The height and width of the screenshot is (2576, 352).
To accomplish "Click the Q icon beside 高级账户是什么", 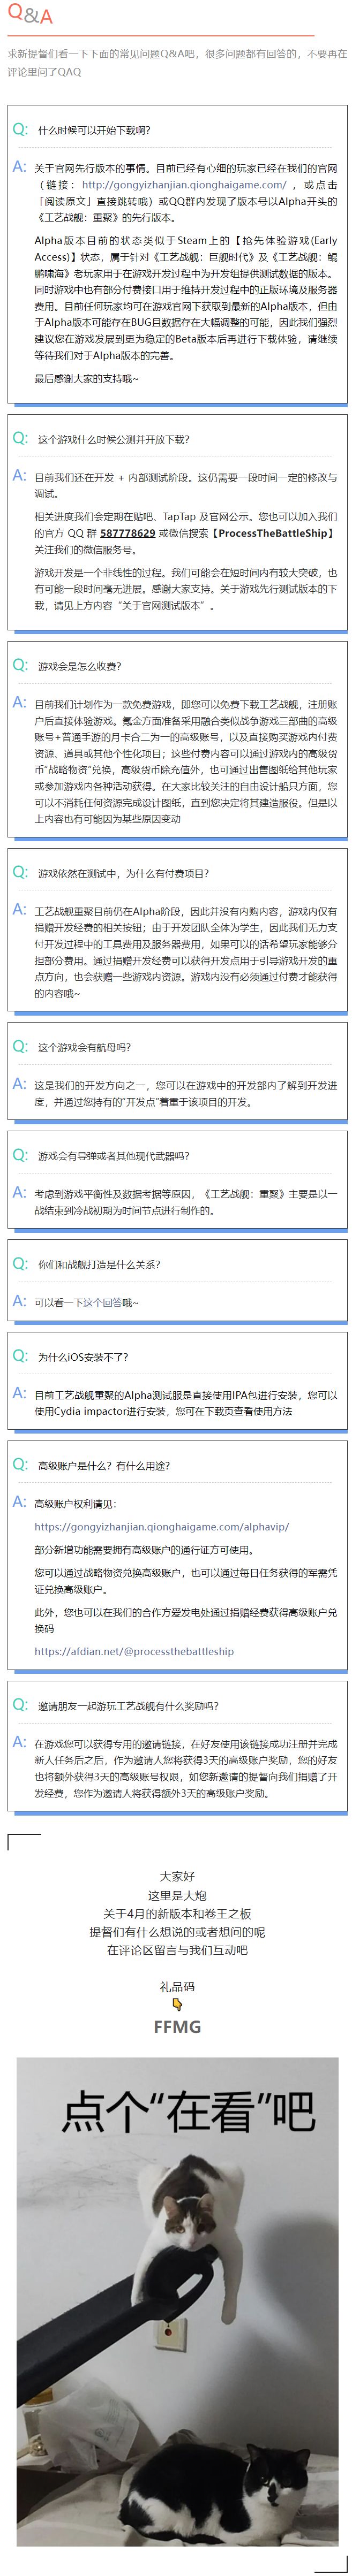I will [x=20, y=1465].
